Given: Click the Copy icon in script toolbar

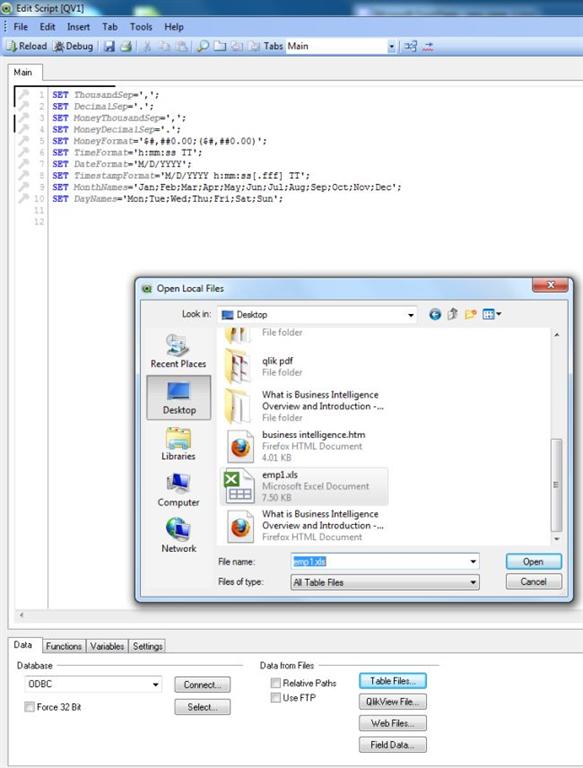Looking at the screenshot, I should pos(165,46).
